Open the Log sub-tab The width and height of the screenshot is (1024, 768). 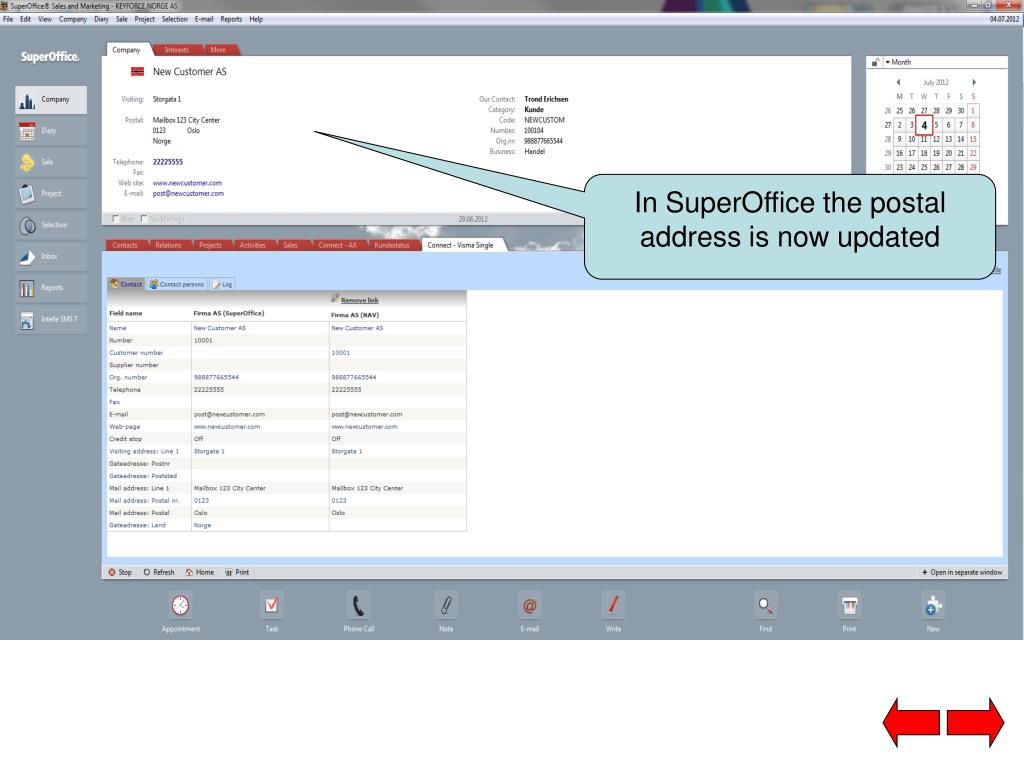click(x=223, y=284)
